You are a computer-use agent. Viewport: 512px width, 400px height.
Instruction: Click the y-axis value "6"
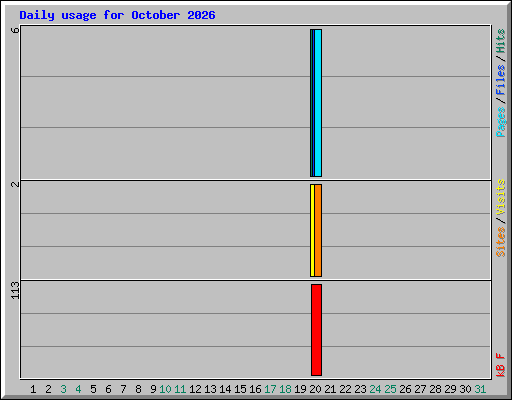point(15,30)
